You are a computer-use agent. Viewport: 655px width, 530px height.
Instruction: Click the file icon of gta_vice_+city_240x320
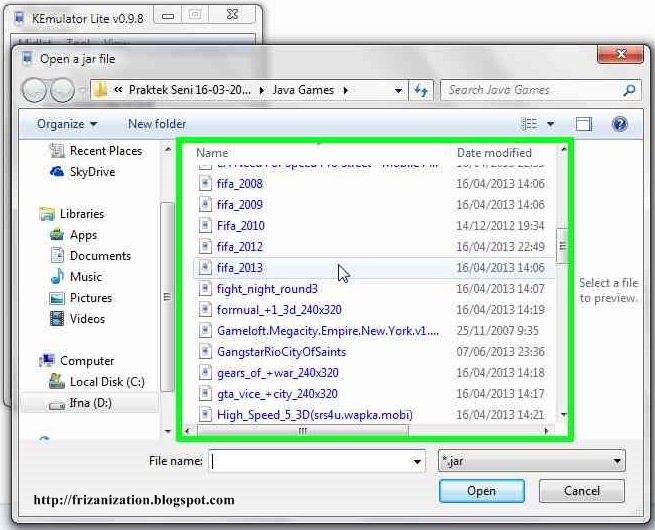[x=205, y=393]
